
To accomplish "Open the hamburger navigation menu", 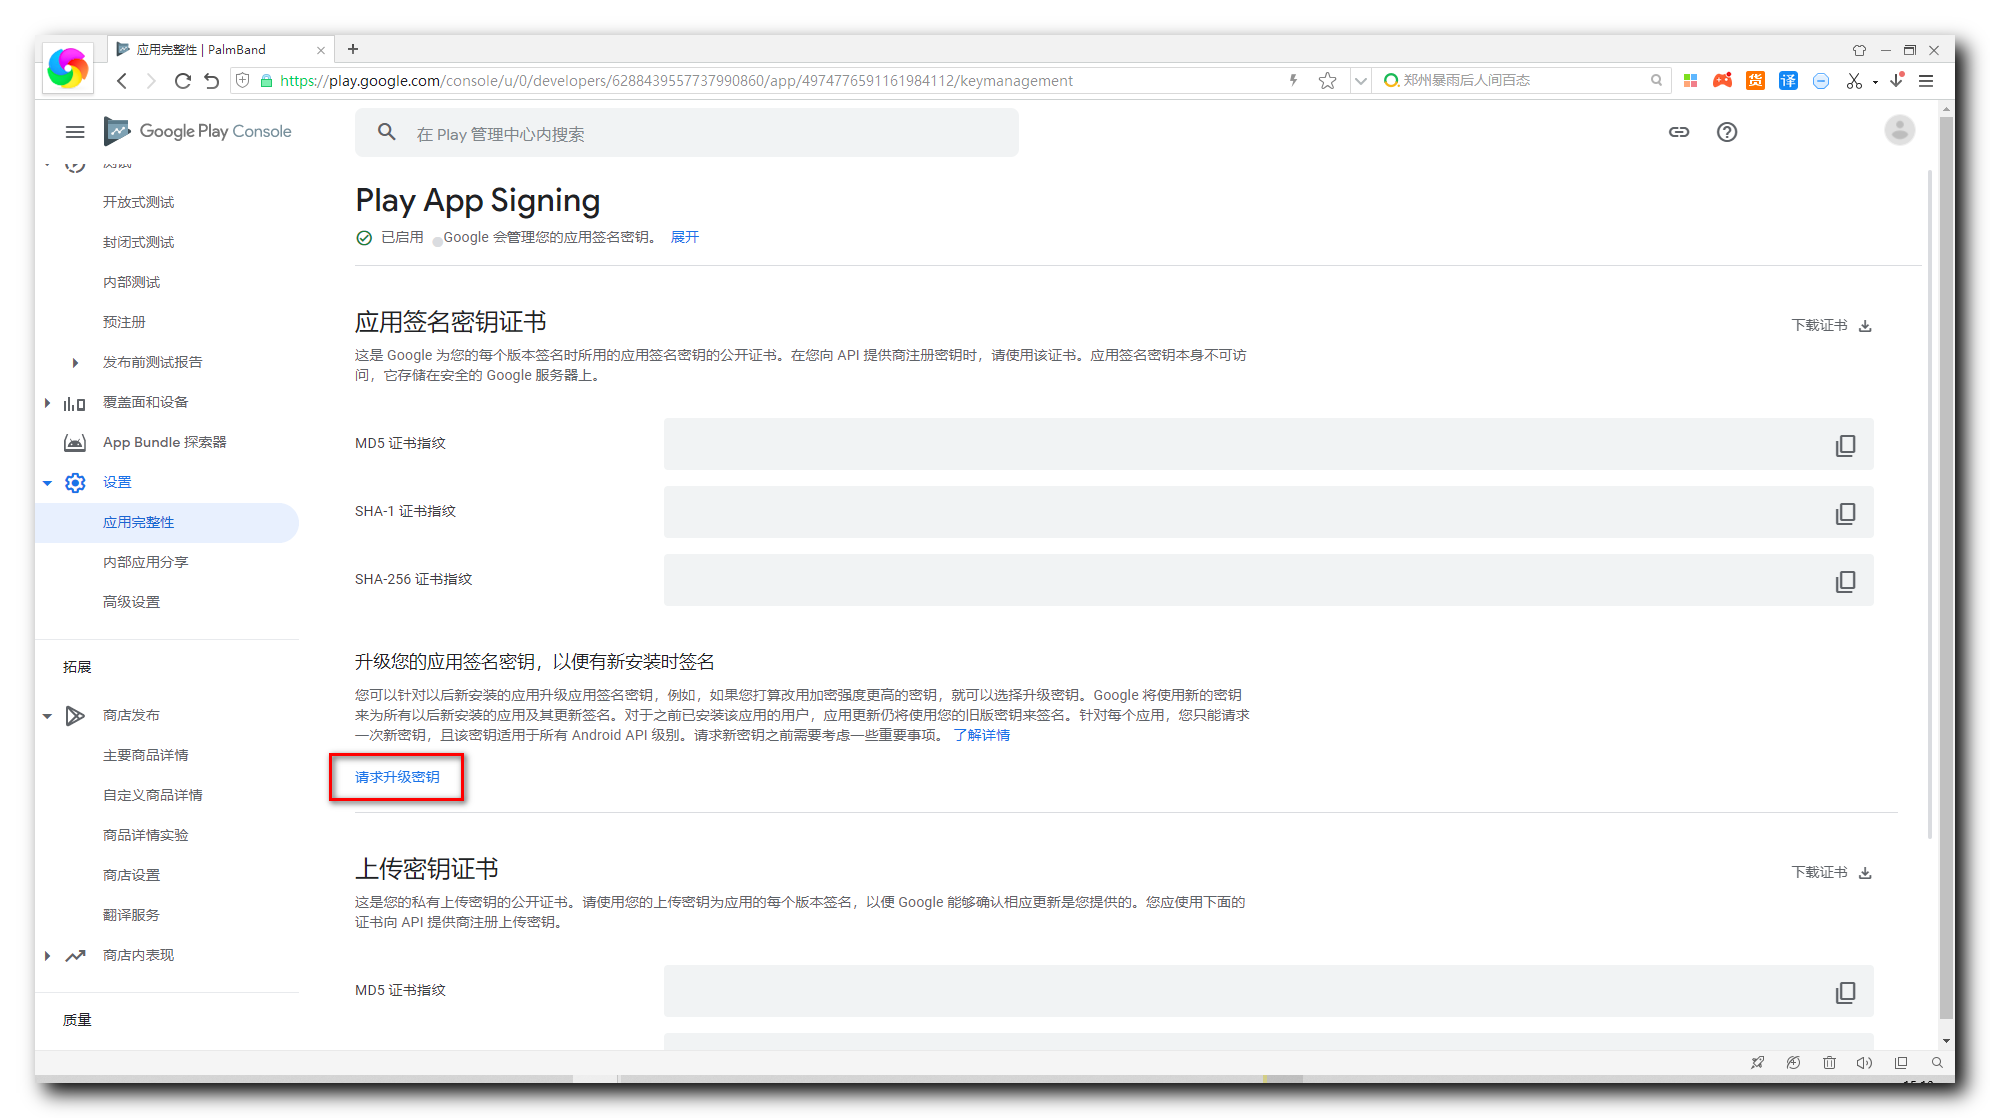I will pyautogui.click(x=75, y=132).
